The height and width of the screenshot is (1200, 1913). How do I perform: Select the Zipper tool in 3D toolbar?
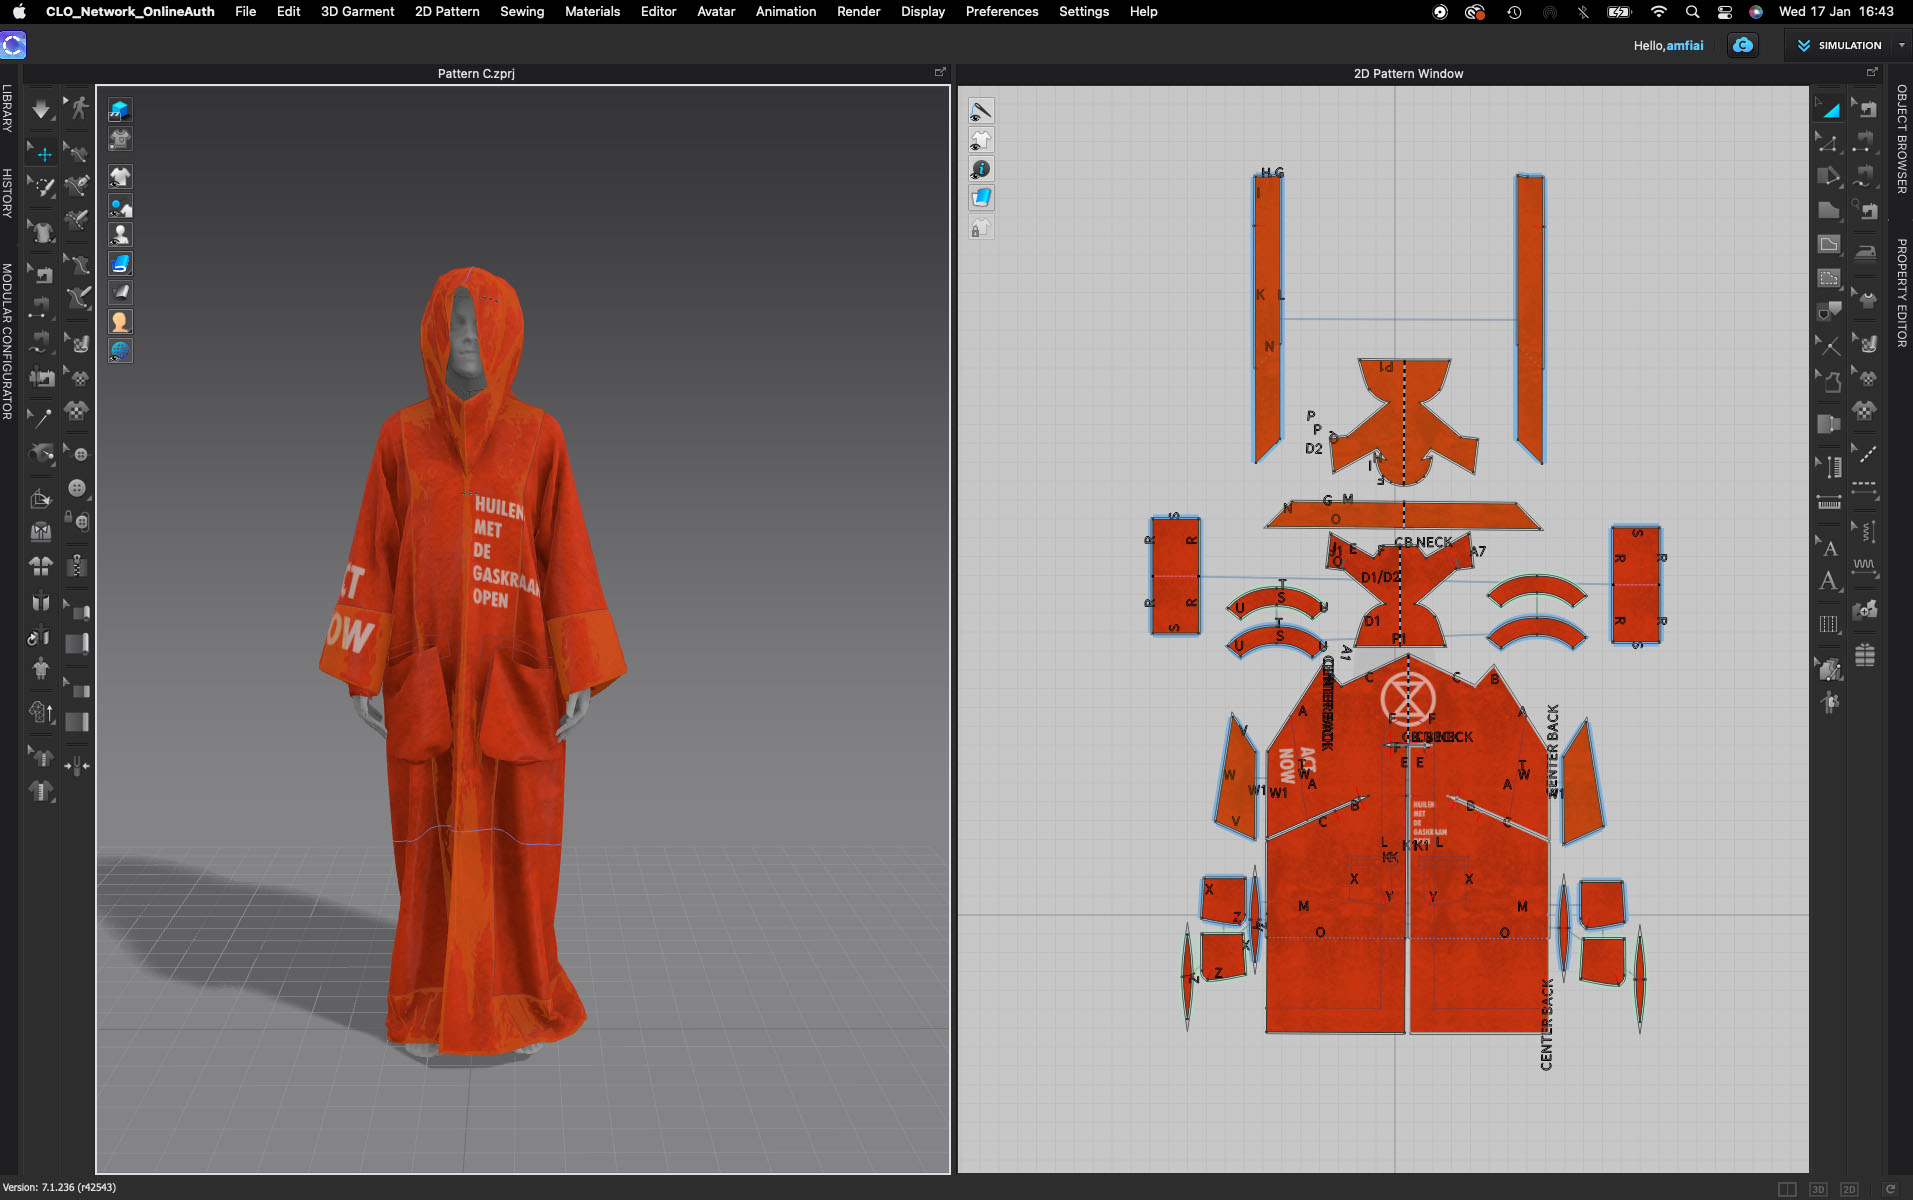pyautogui.click(x=78, y=565)
